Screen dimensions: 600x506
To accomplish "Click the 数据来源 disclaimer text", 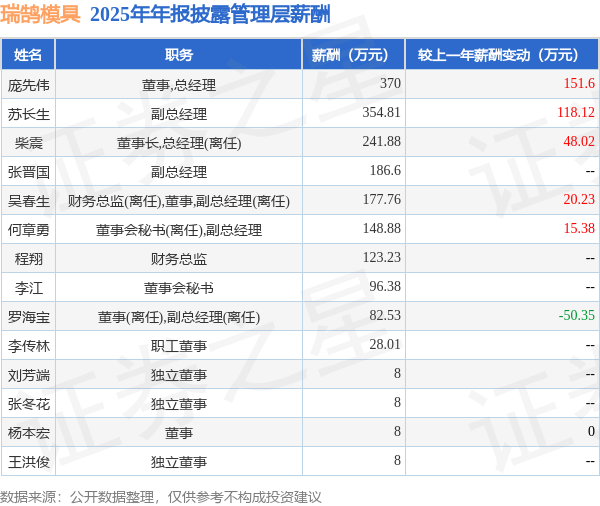I will 161,497.
